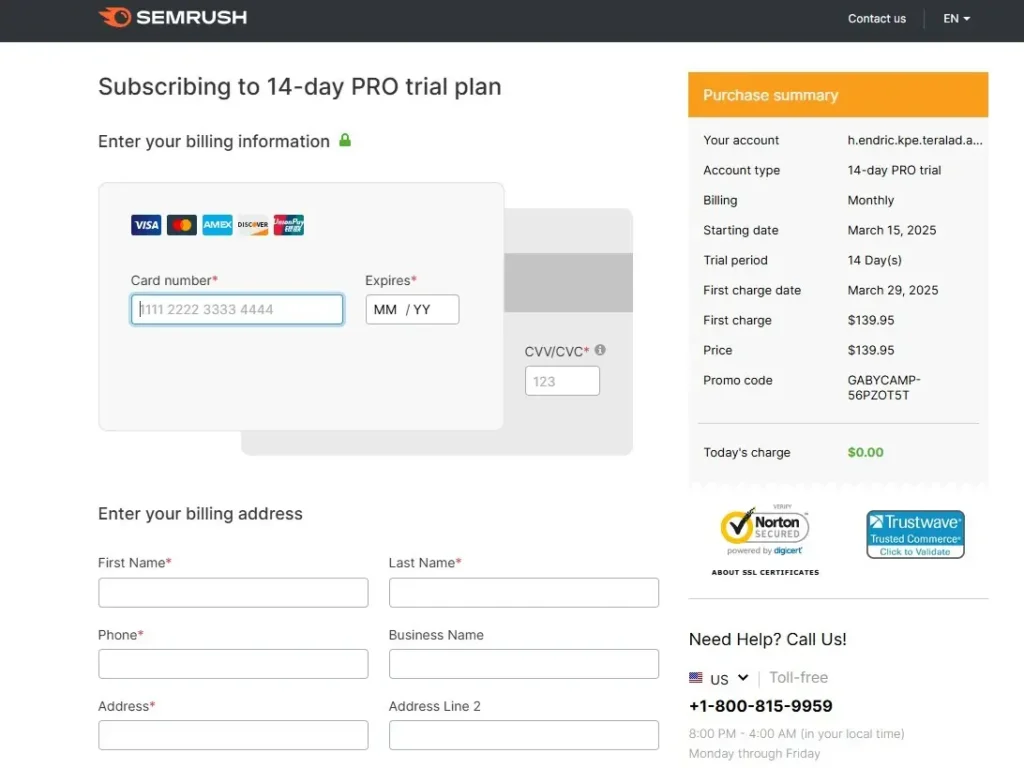Focus the Address Line 2 field
Viewport: 1024px width, 768px height.
524,735
